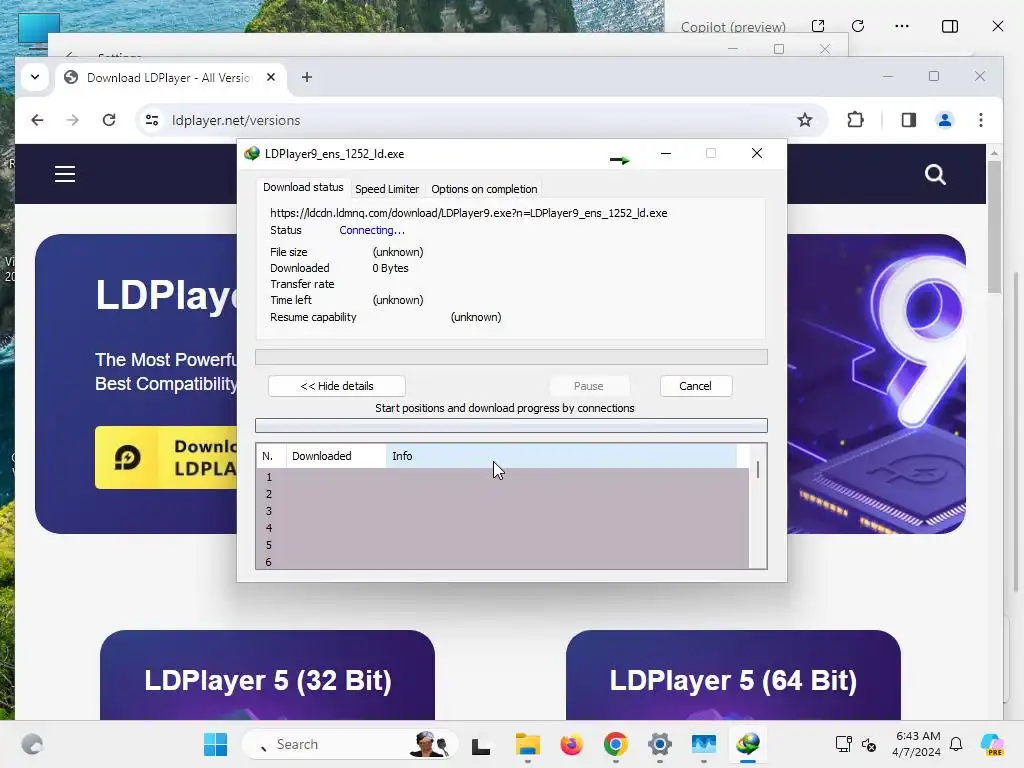Open the resource monitor taskbar icon
Image resolution: width=1024 pixels, height=768 pixels.
(x=704, y=744)
